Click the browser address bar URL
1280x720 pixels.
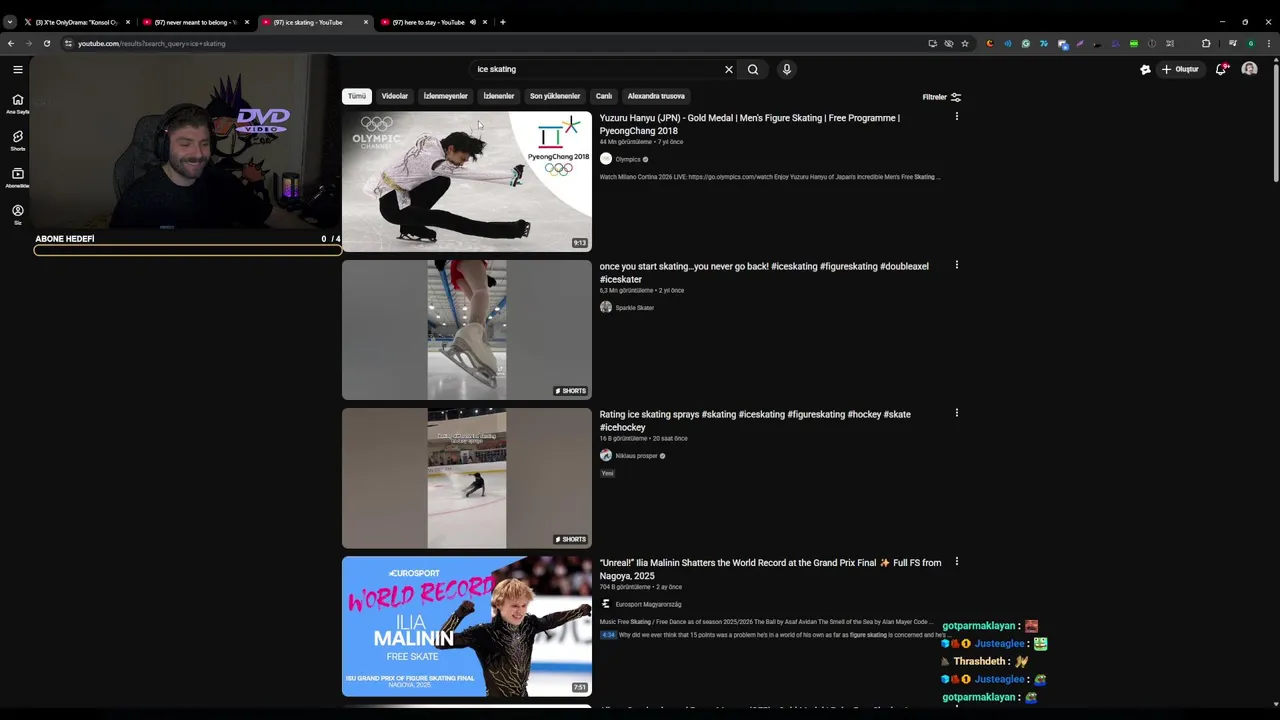tap(152, 43)
